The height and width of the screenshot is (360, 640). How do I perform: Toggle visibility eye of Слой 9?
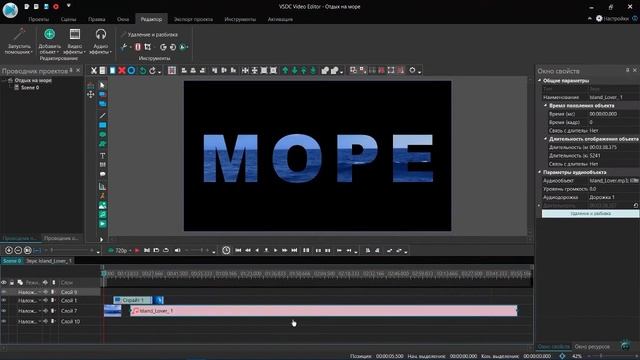[4, 292]
